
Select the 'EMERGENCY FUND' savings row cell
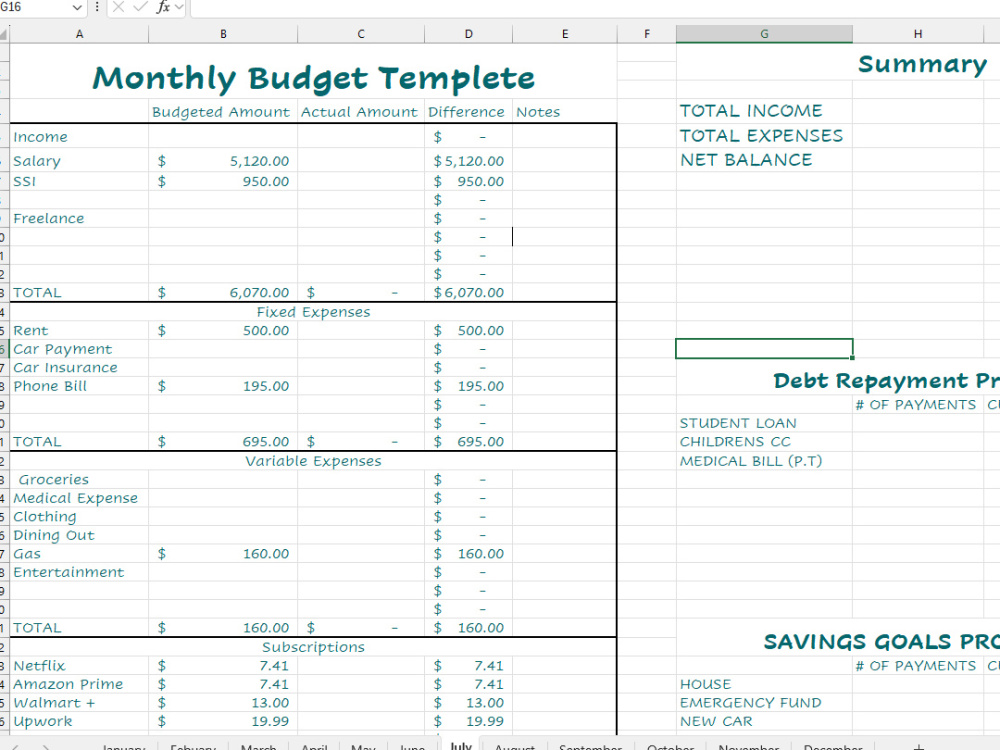764,703
